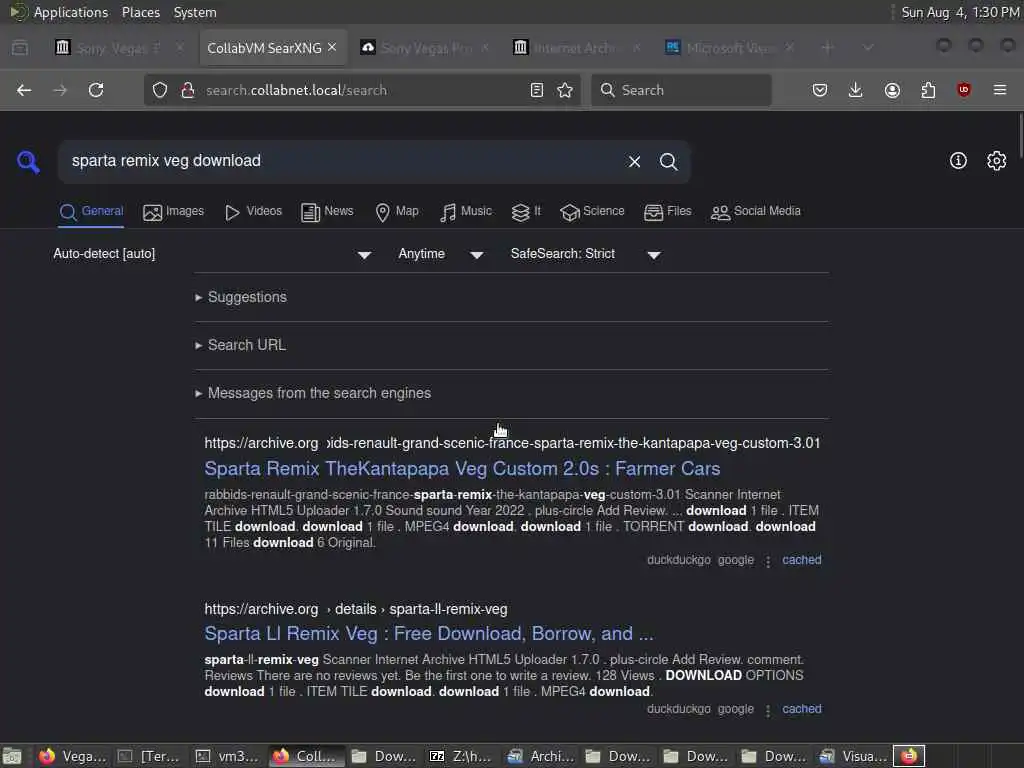Image resolution: width=1024 pixels, height=768 pixels.
Task: Switch to the Map search category
Action: 397,212
